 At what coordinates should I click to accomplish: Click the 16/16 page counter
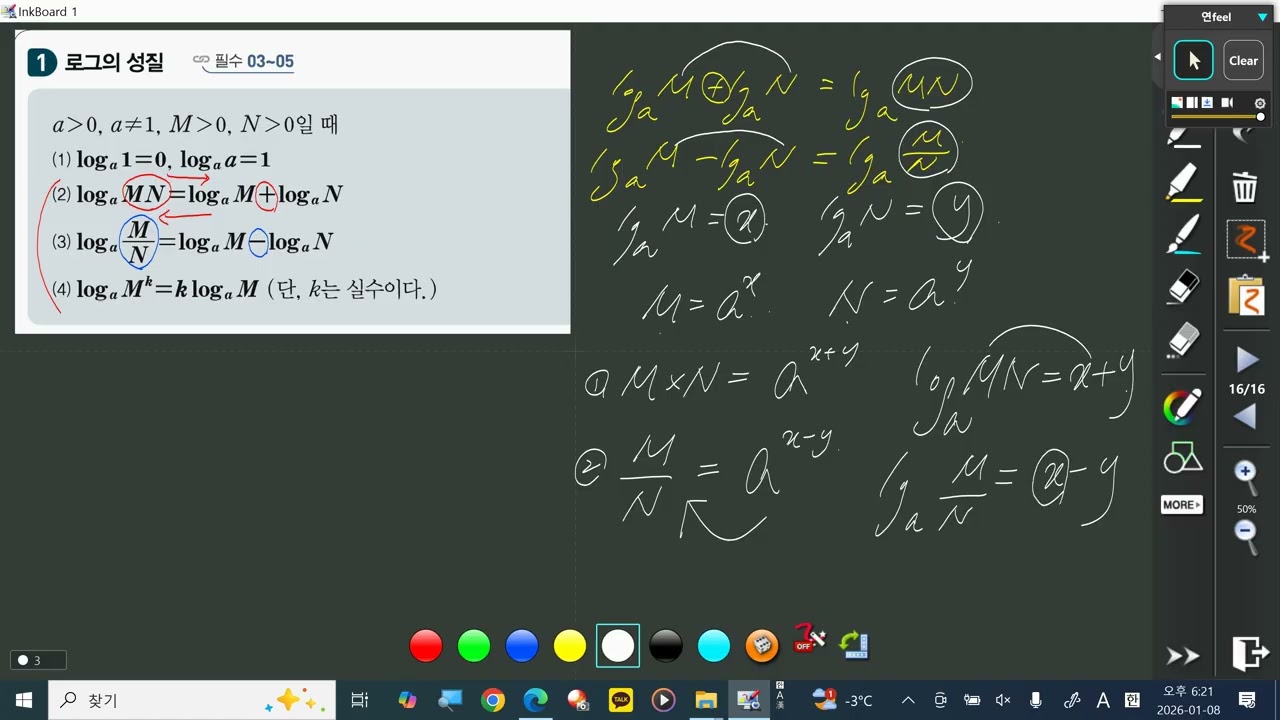tap(1246, 389)
